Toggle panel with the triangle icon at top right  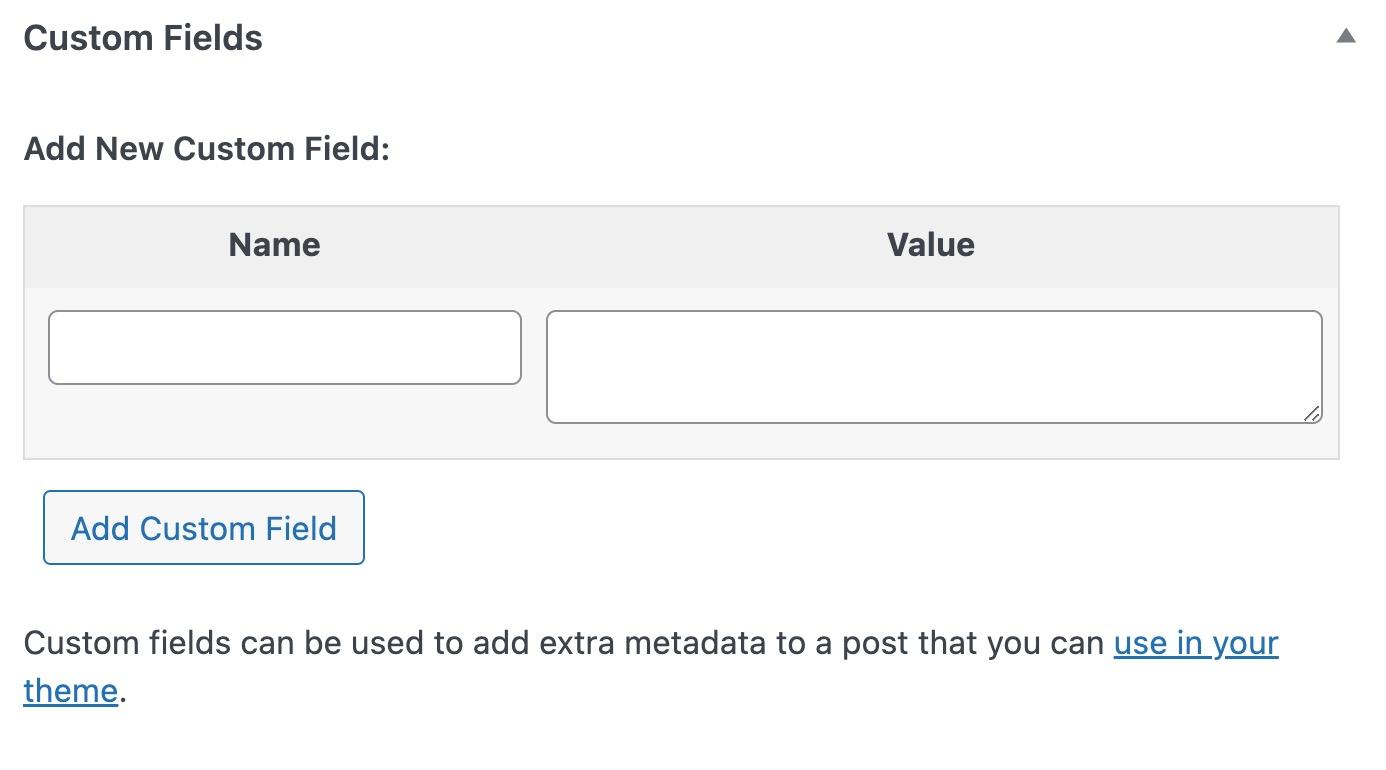(x=1346, y=36)
